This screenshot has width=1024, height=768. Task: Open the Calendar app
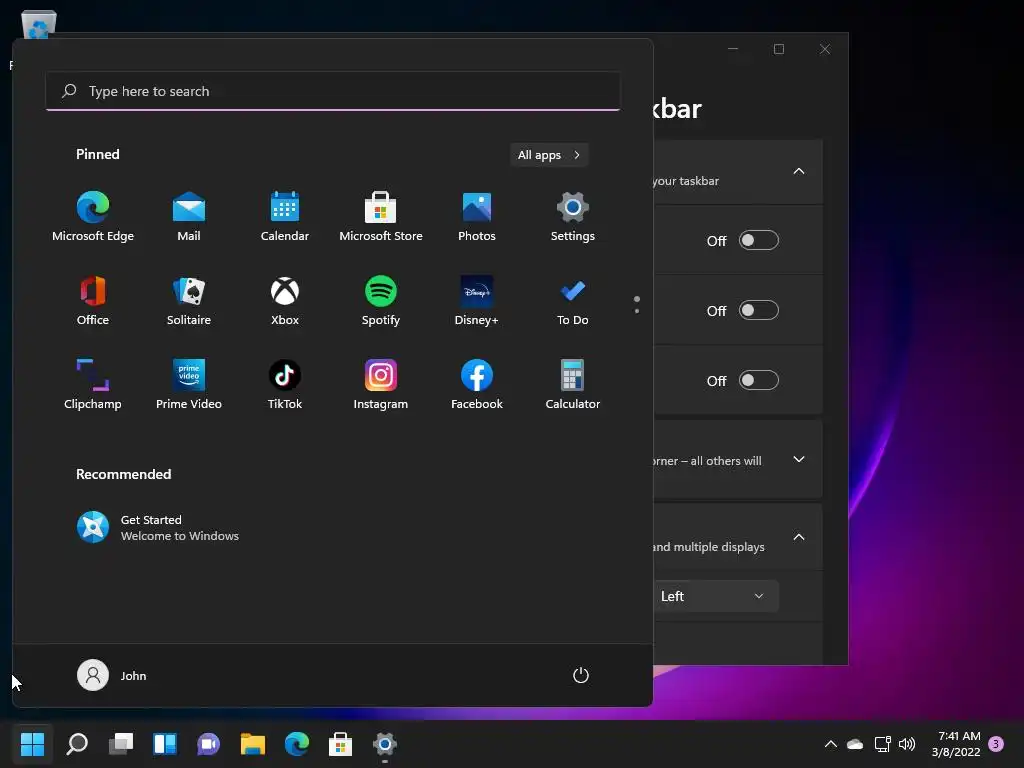285,217
